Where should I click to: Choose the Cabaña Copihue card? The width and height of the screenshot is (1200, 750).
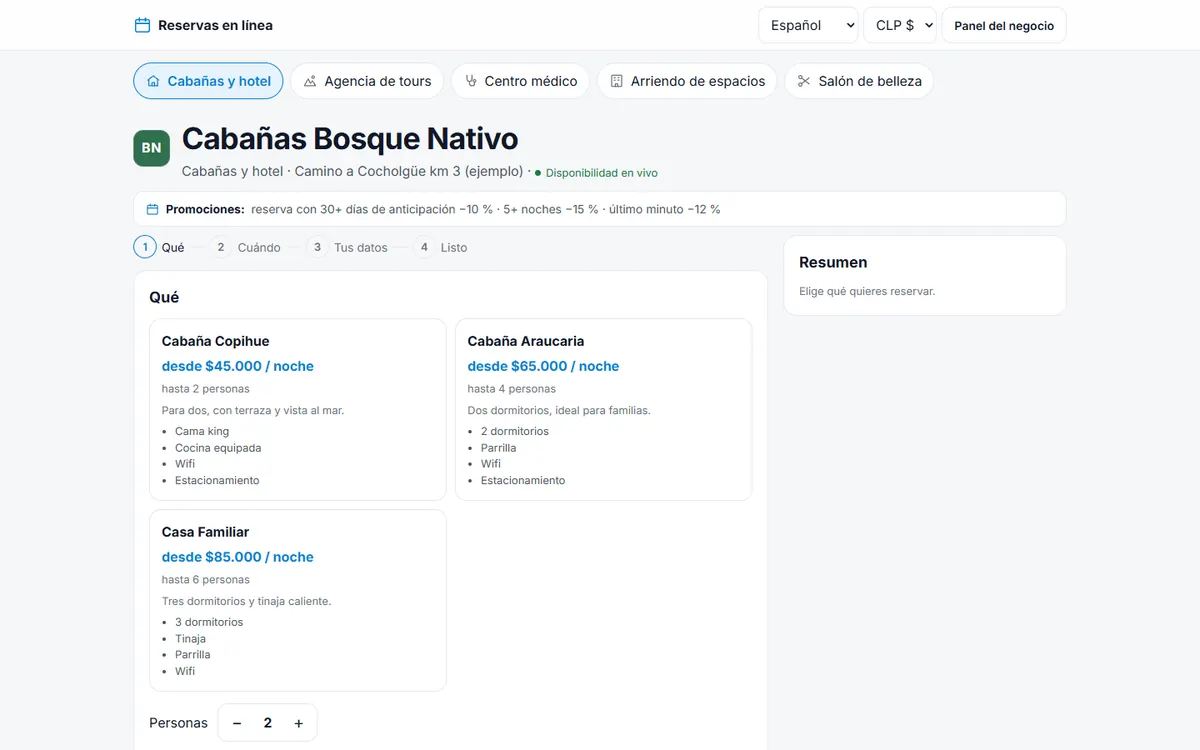(298, 410)
